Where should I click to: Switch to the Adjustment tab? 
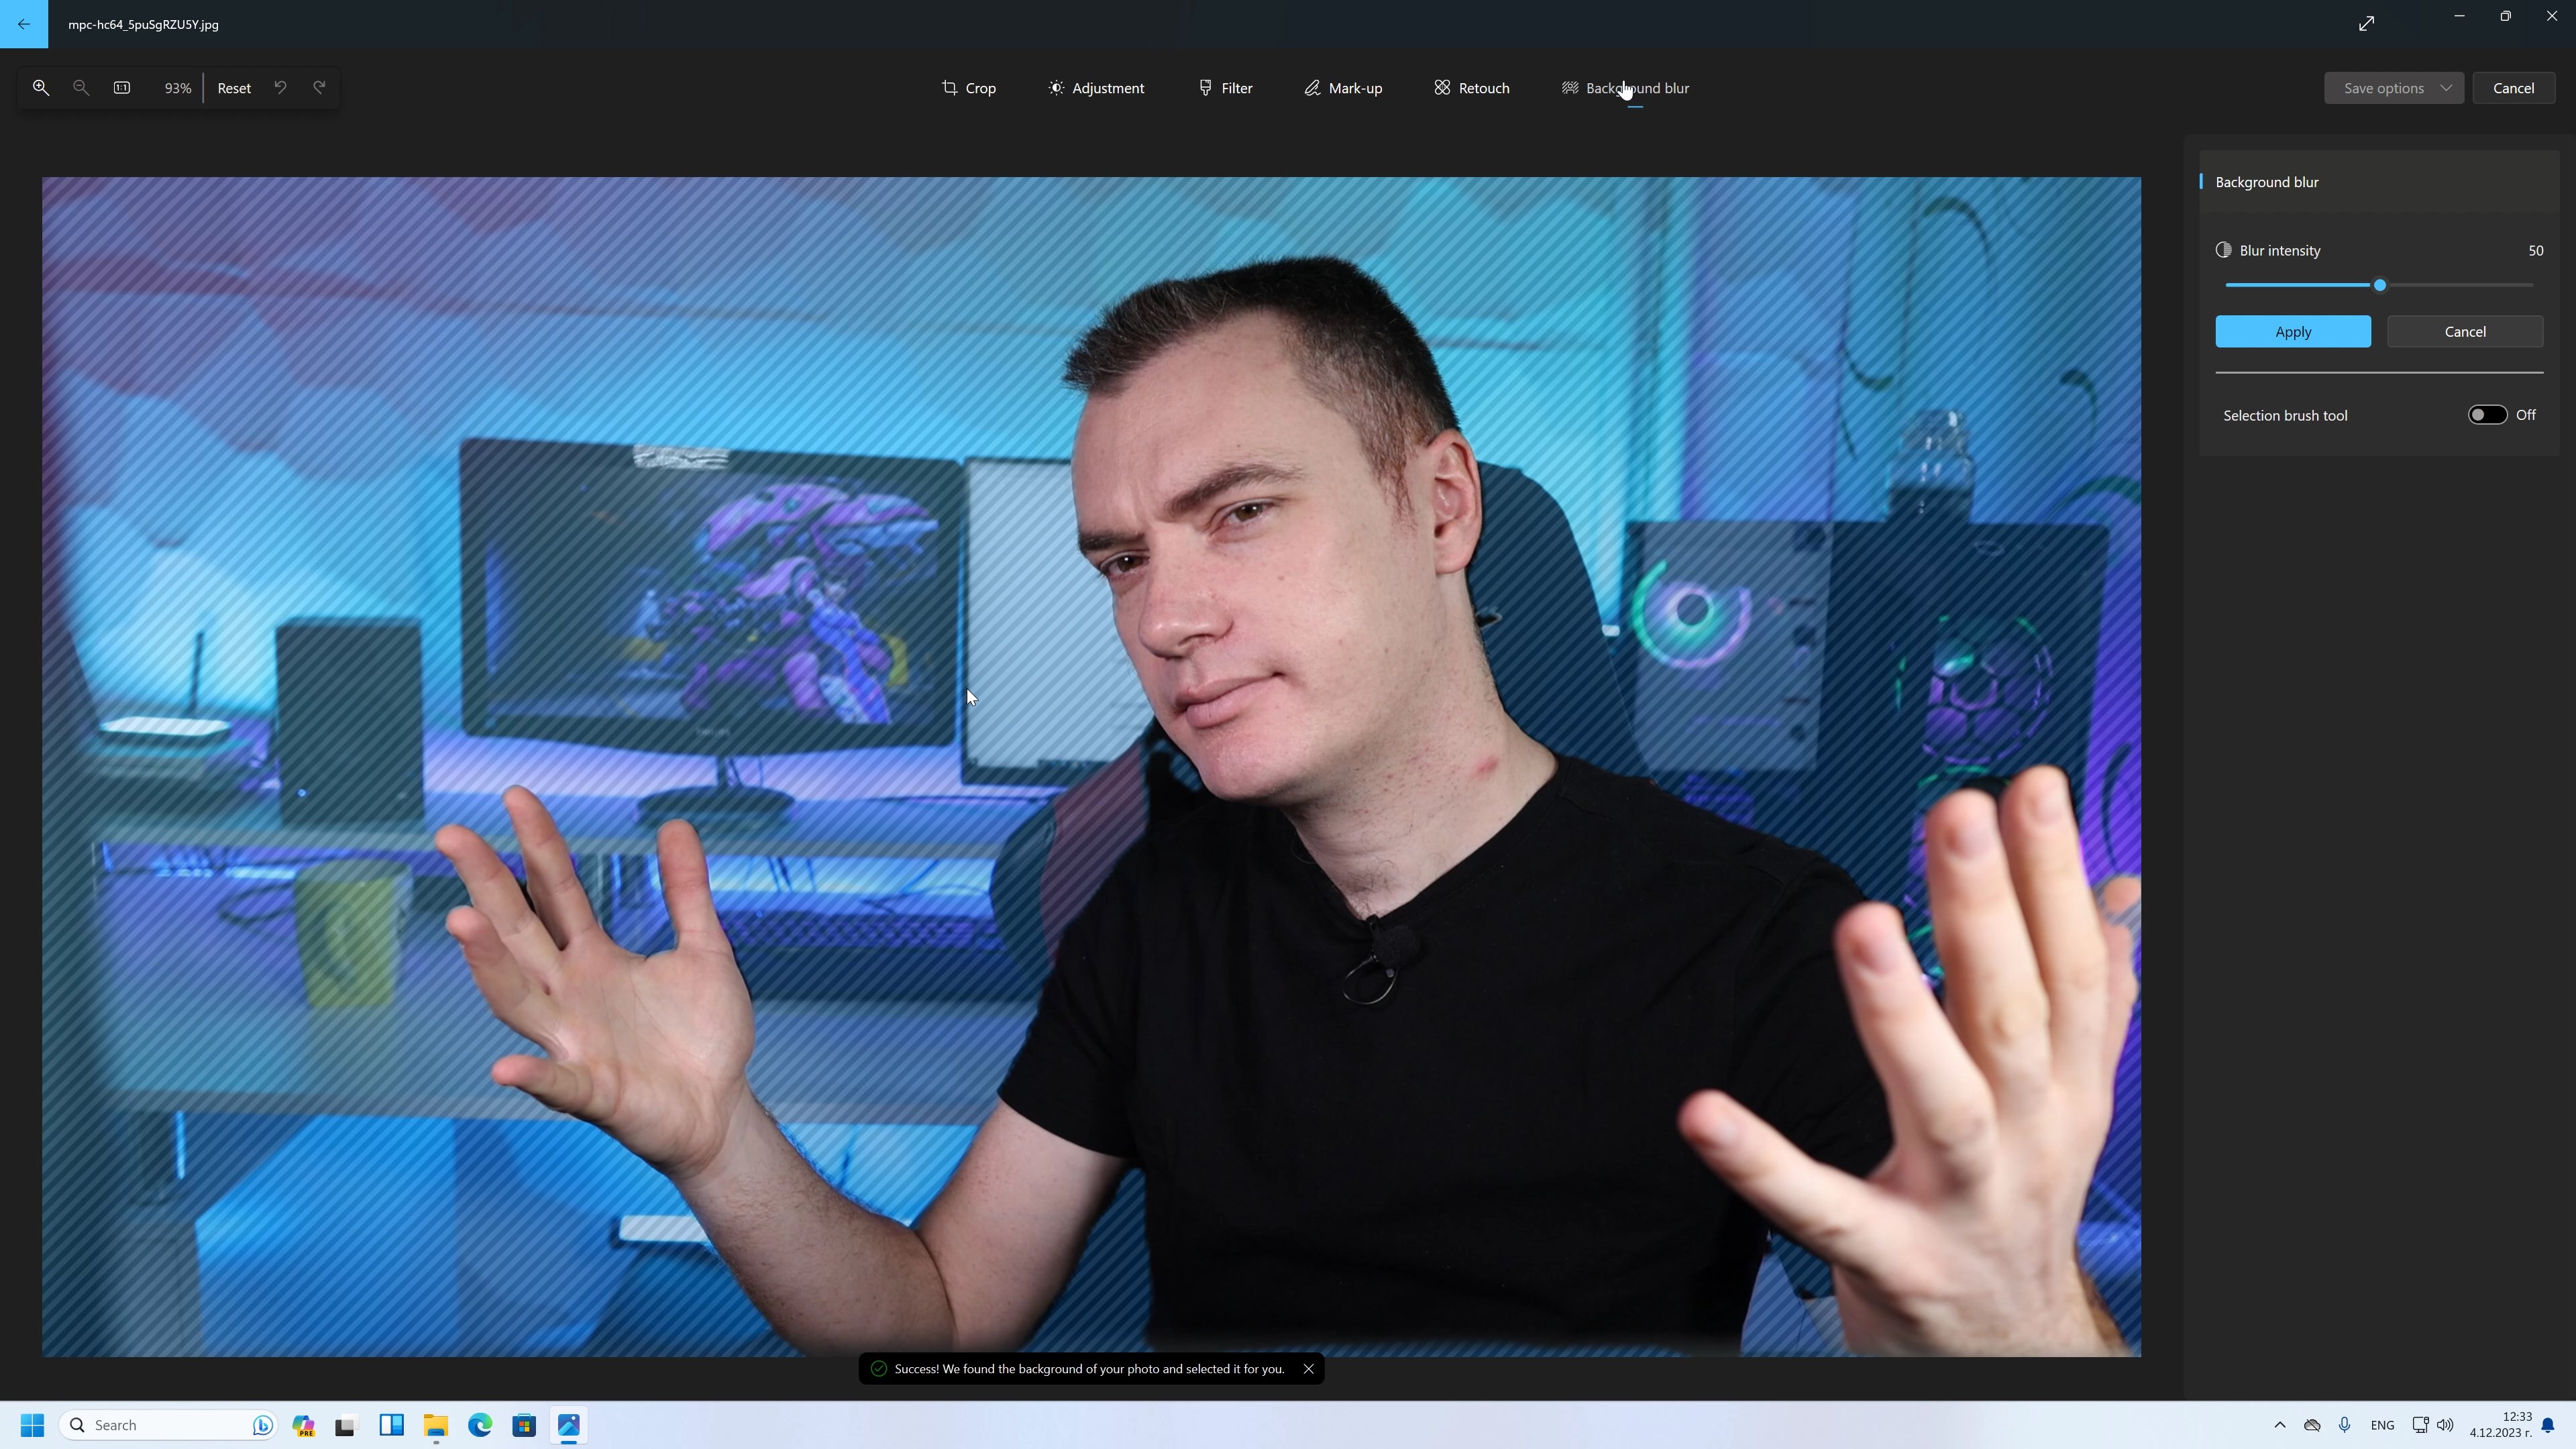pyautogui.click(x=1096, y=88)
